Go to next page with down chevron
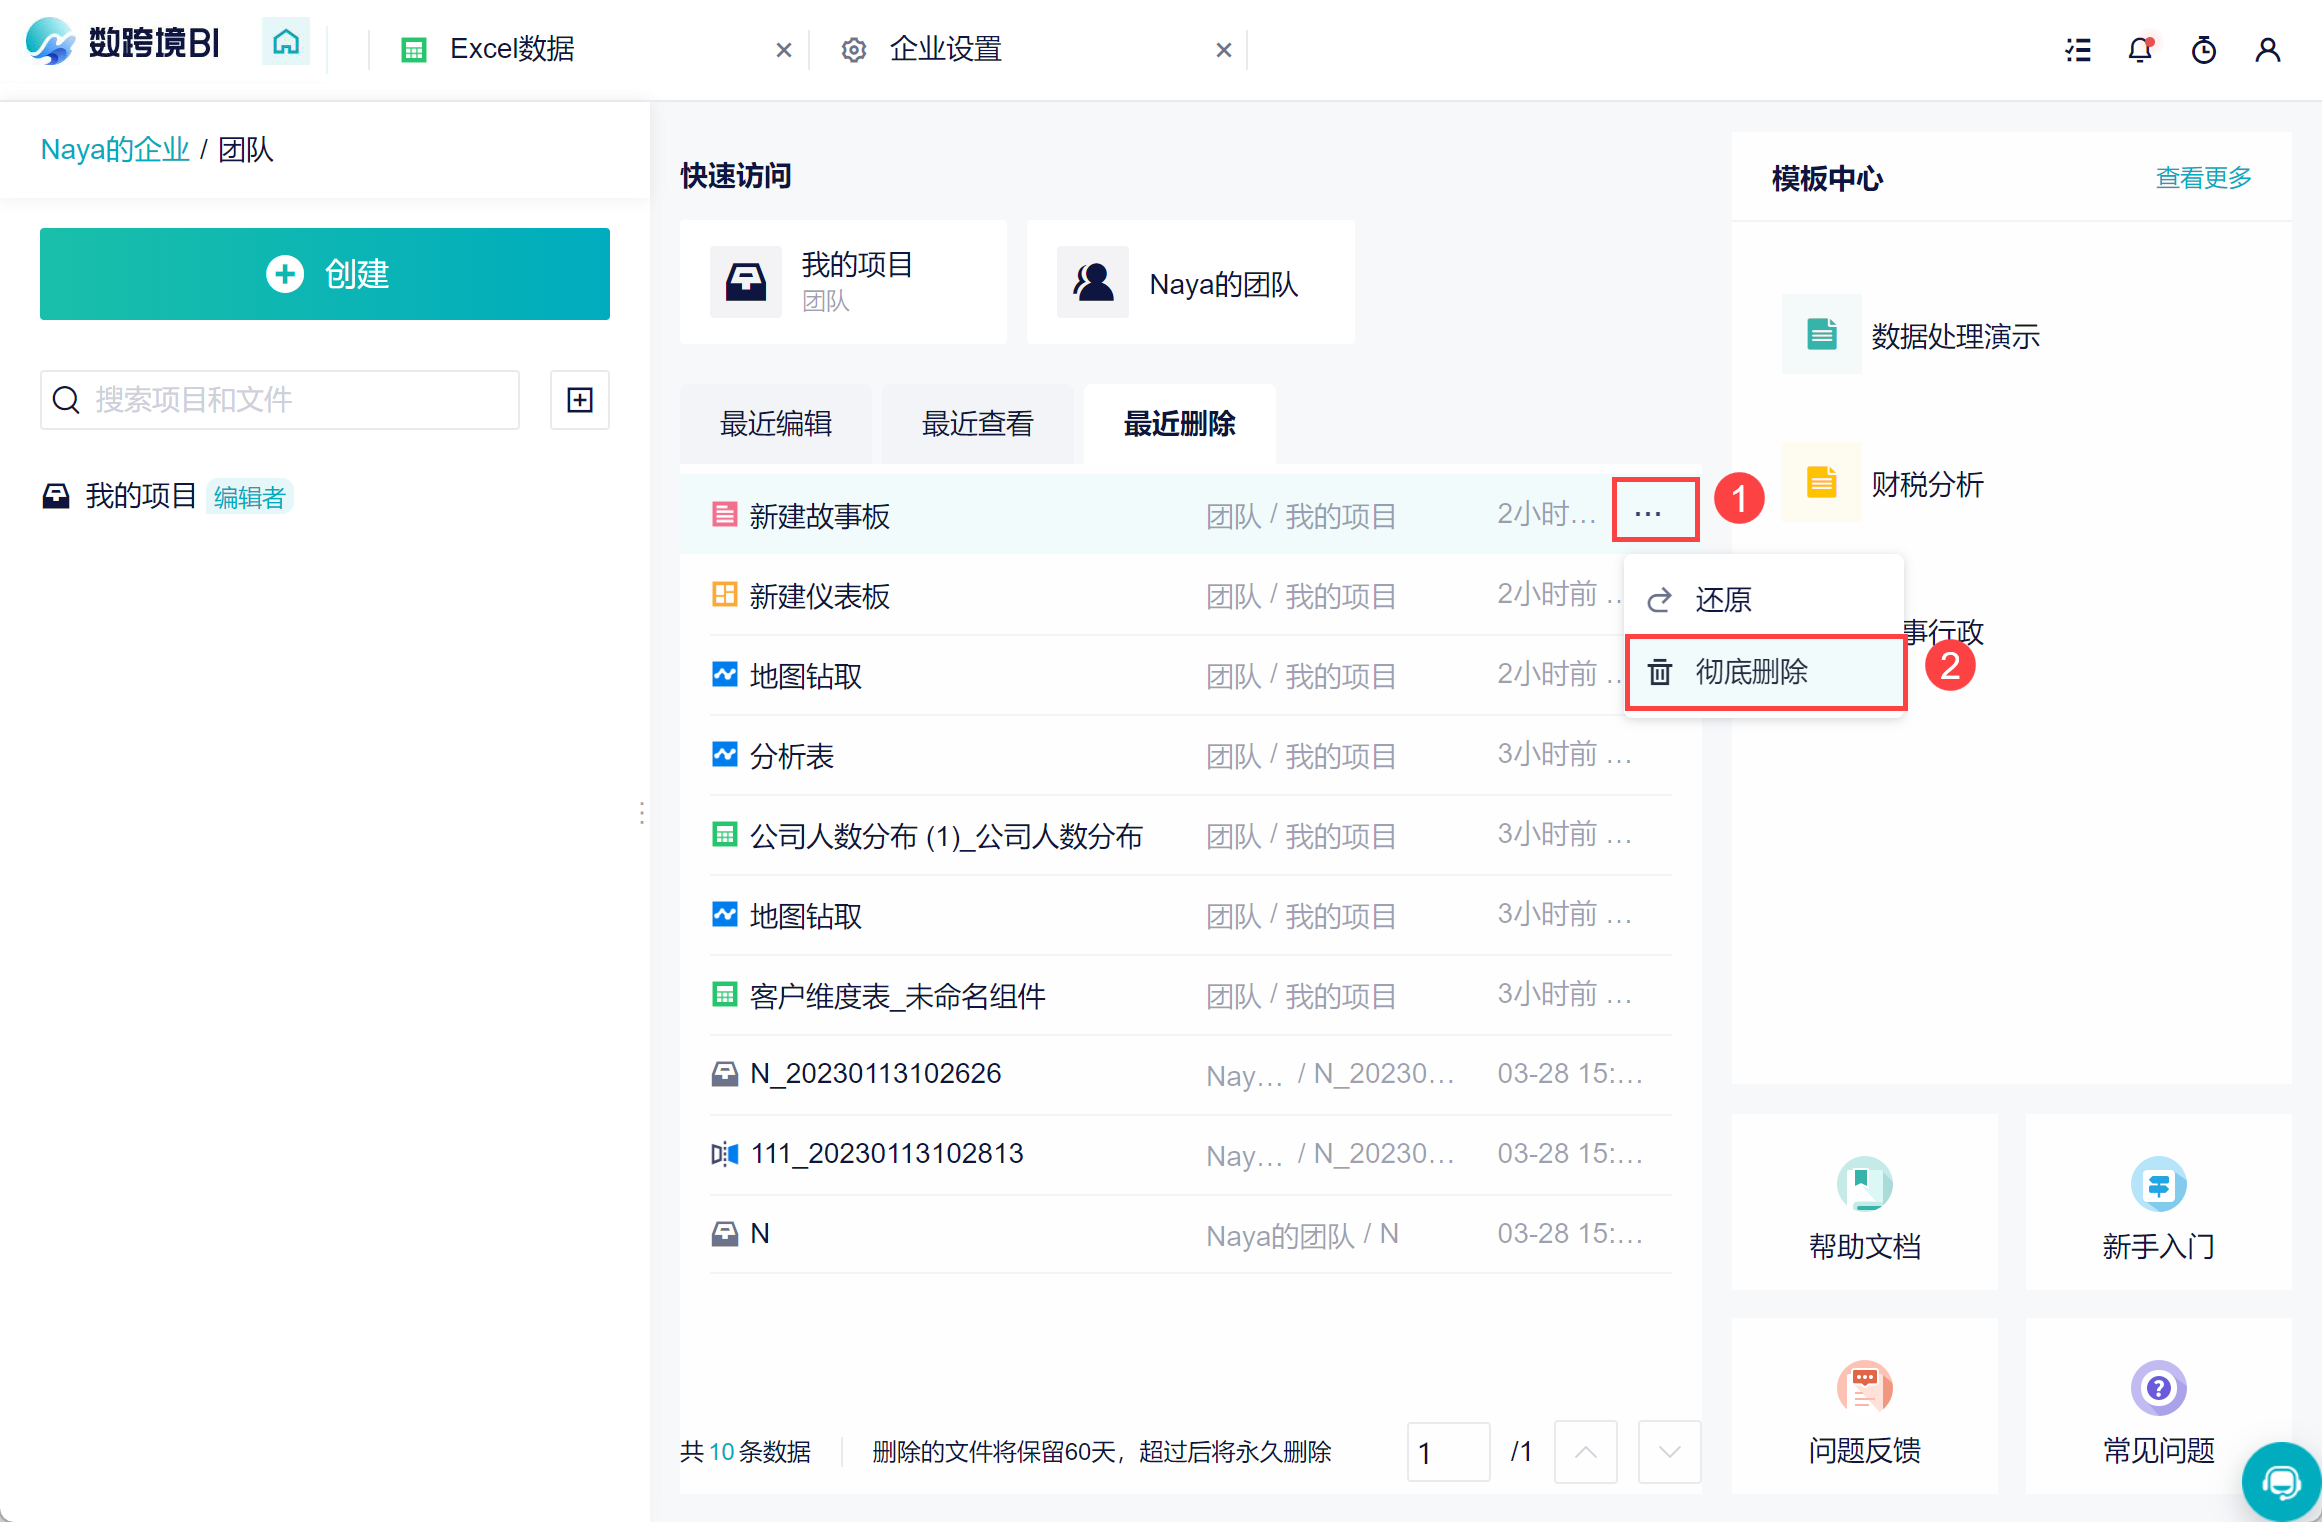 click(1669, 1452)
